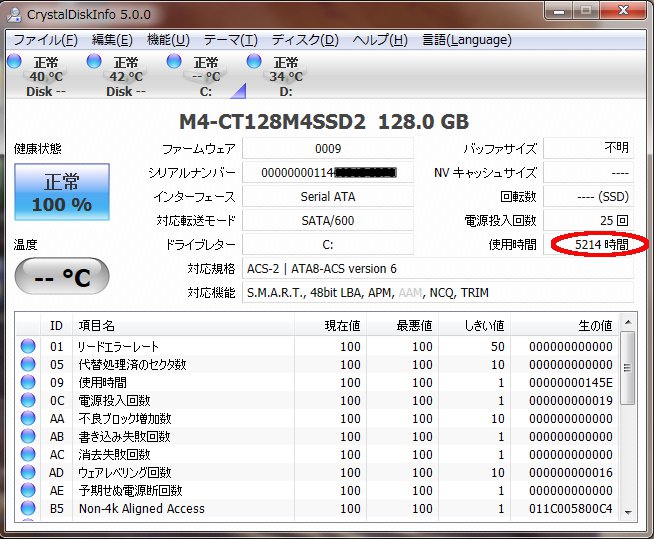Open the 編集(E) menu

pos(112,40)
